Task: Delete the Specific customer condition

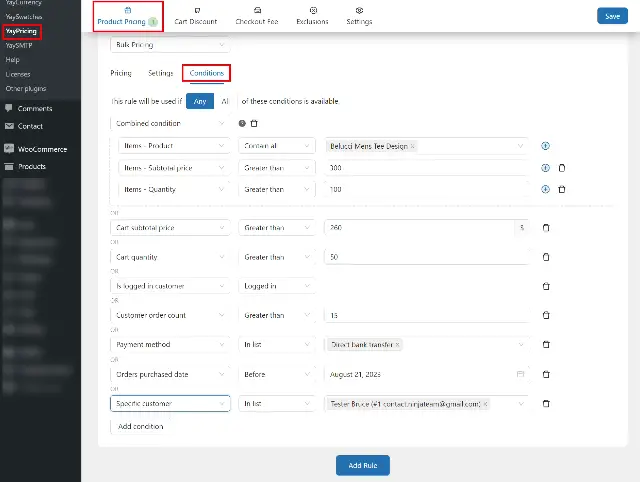Action: click(546, 404)
